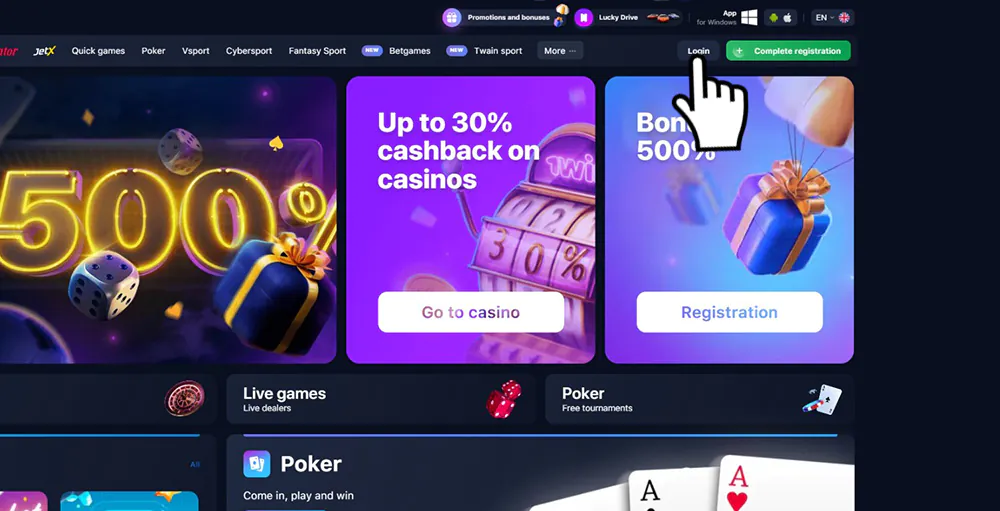This screenshot has width=1000, height=511.
Task: Click the Login button
Action: pos(698,51)
